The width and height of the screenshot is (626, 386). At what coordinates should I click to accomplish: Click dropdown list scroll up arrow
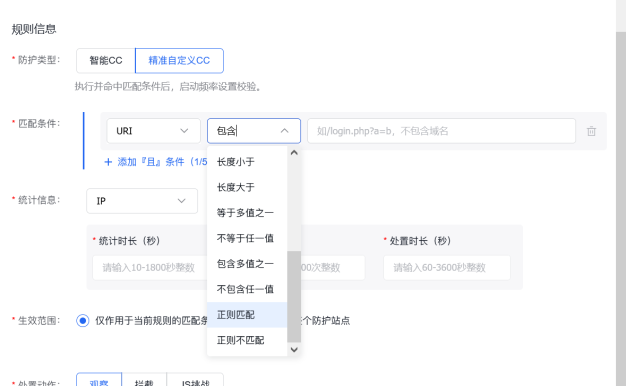(x=294, y=152)
